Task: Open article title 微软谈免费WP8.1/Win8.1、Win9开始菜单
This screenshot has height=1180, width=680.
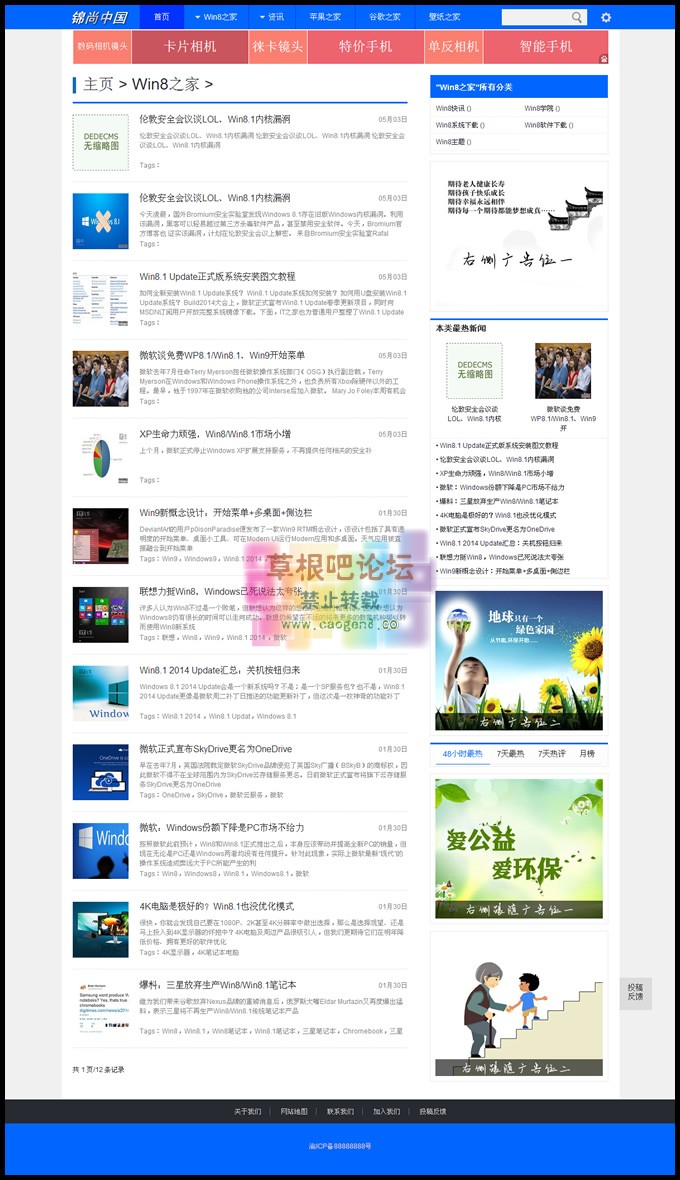Action: (222, 355)
